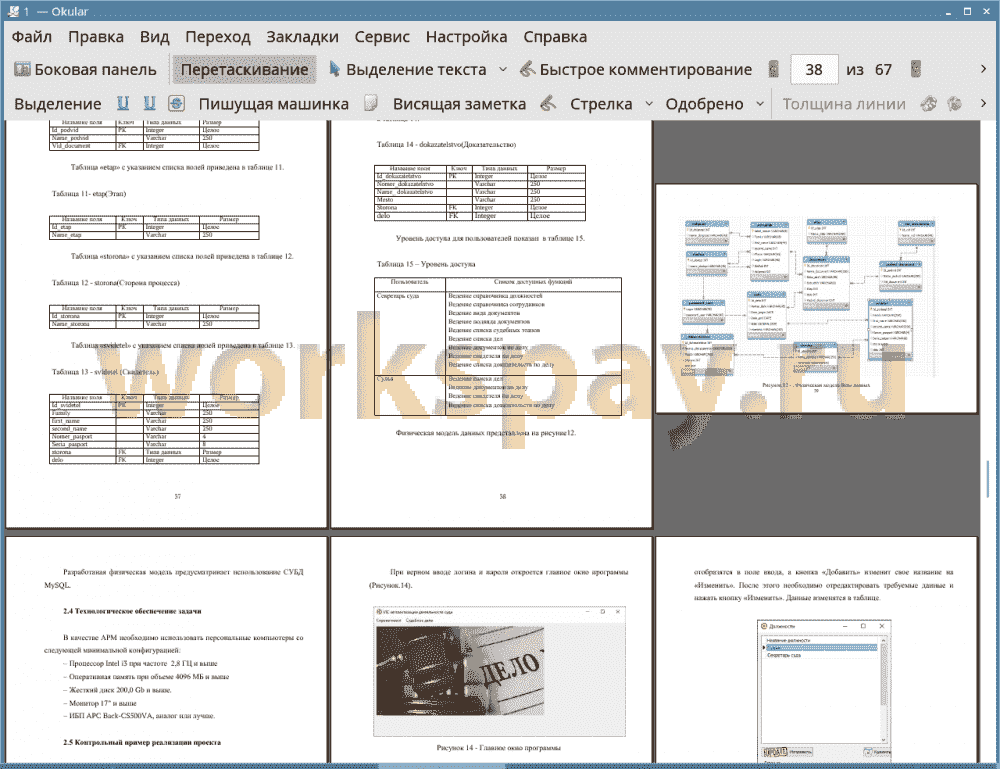The width and height of the screenshot is (1000, 769).
Task: Open the Вид menu
Action: coord(154,37)
